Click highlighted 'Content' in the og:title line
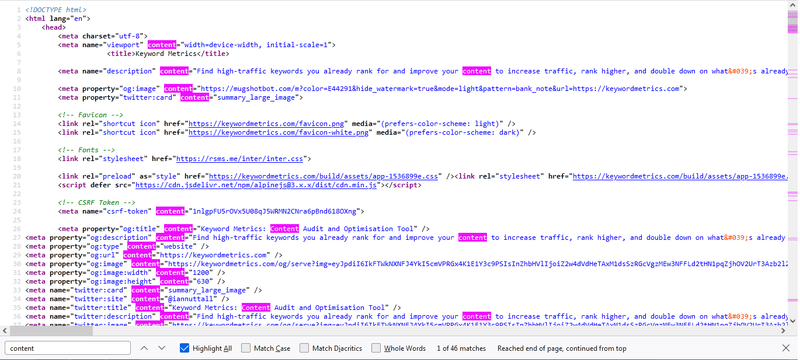800x360 pixels. pos(284,229)
